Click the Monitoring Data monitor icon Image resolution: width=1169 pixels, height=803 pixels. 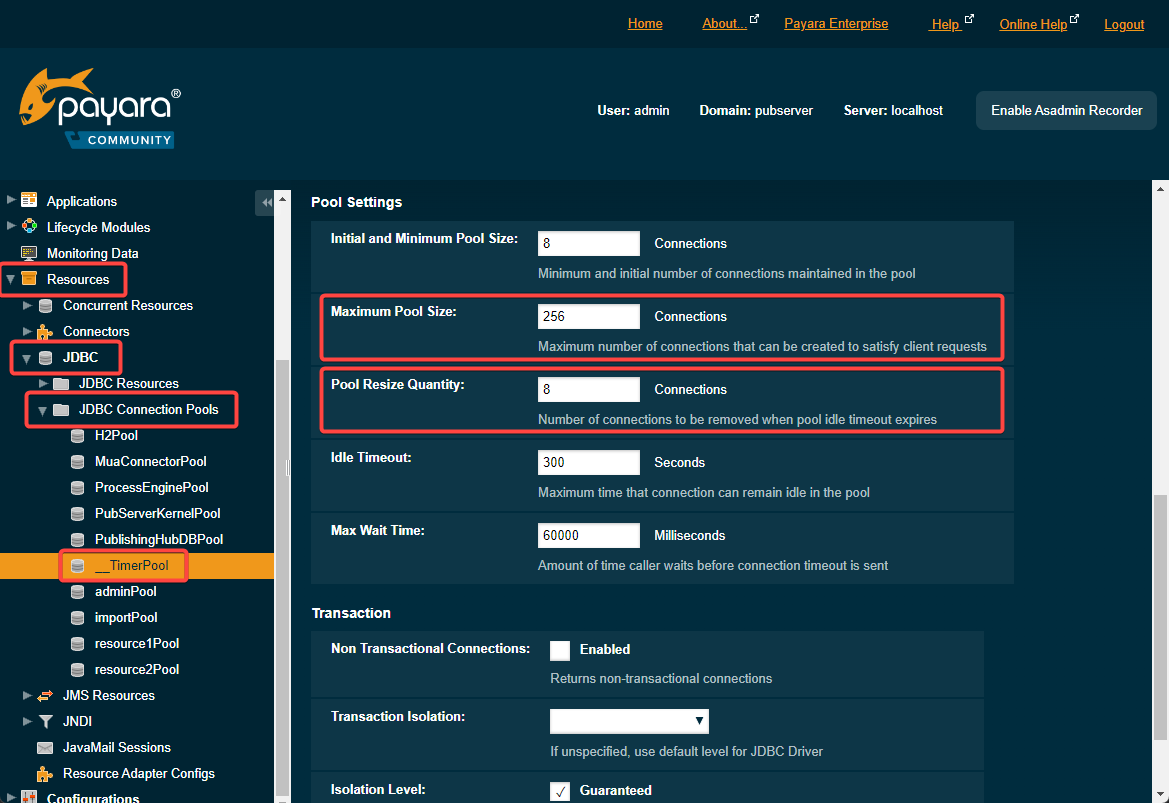[x=29, y=253]
